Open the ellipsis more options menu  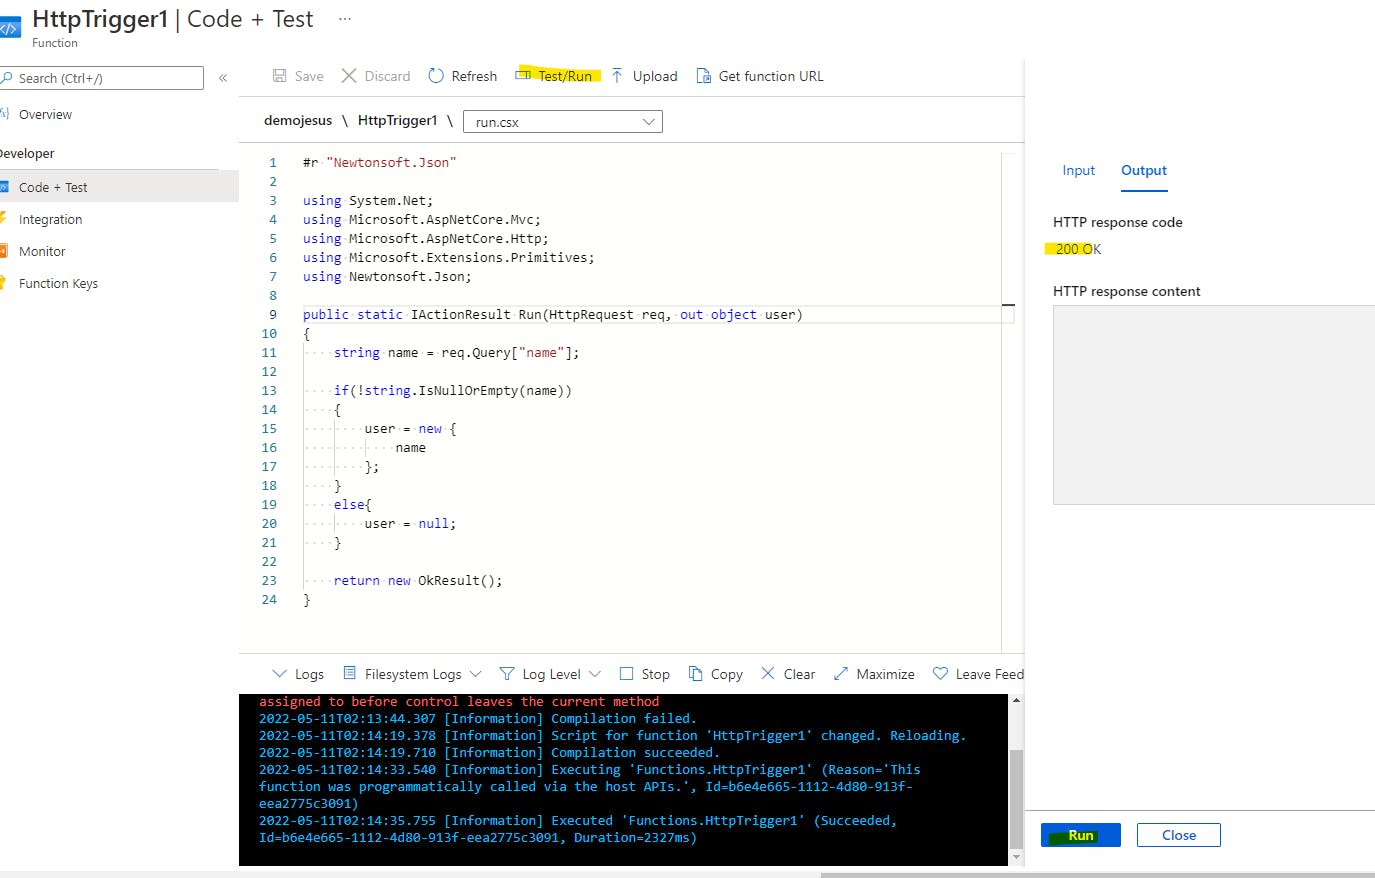pos(345,18)
